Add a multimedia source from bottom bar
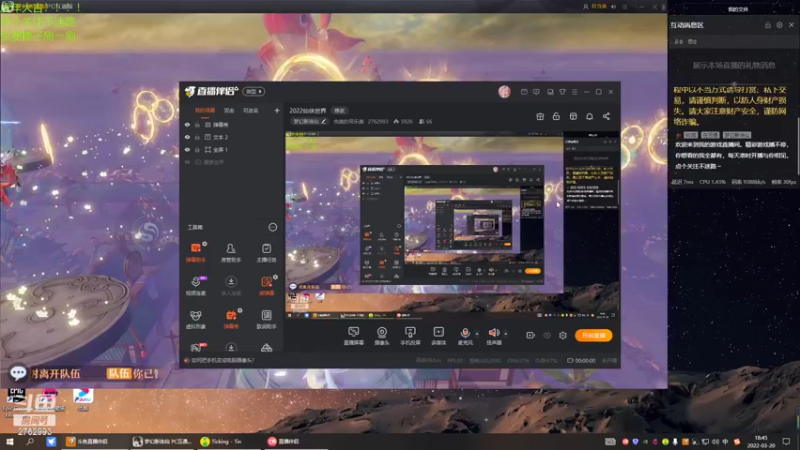The image size is (800, 450). point(438,336)
